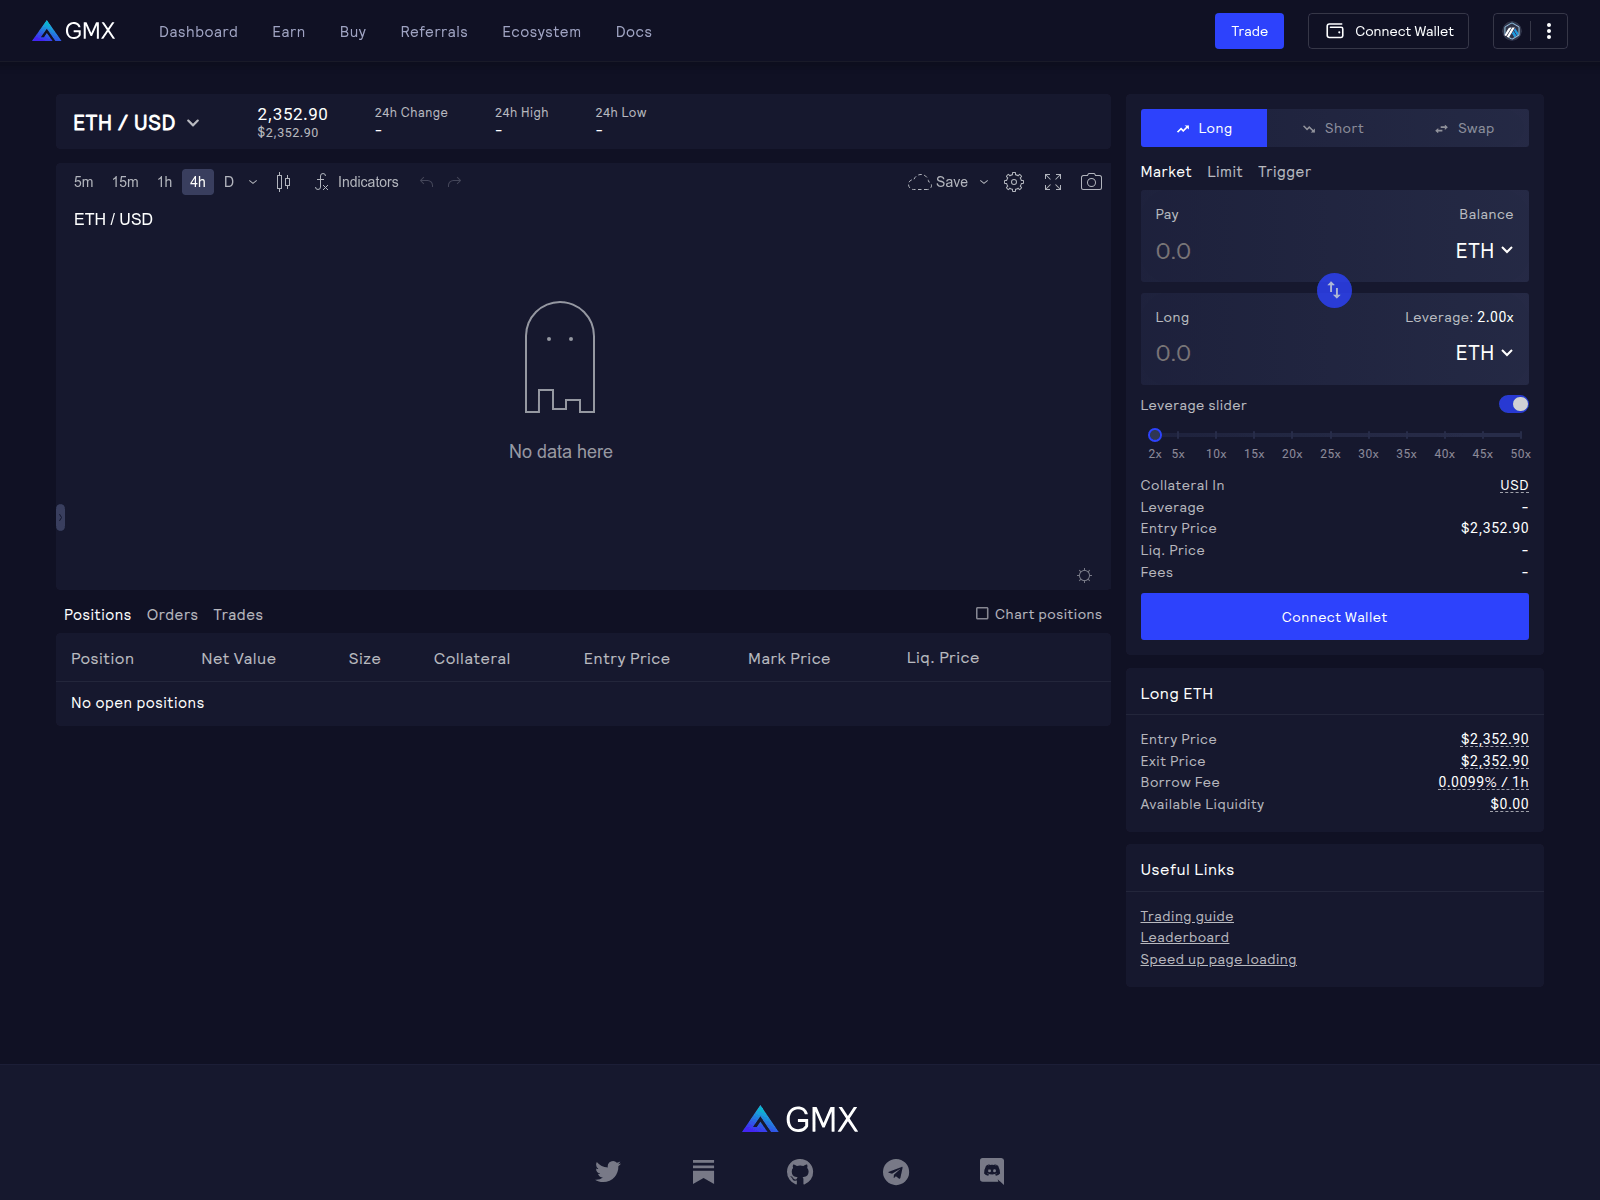Click Connect Wallet in header
This screenshot has height=1200, width=1600.
point(1388,31)
